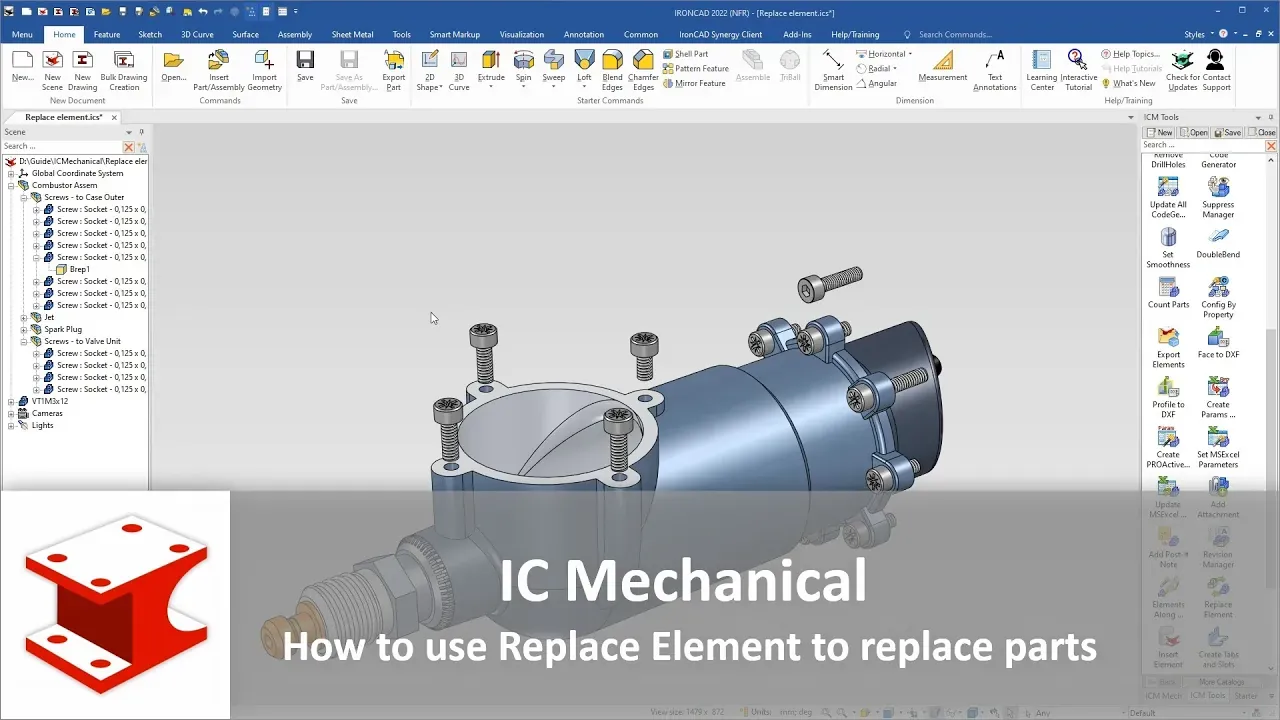Open Config By Property tool

(1218, 298)
